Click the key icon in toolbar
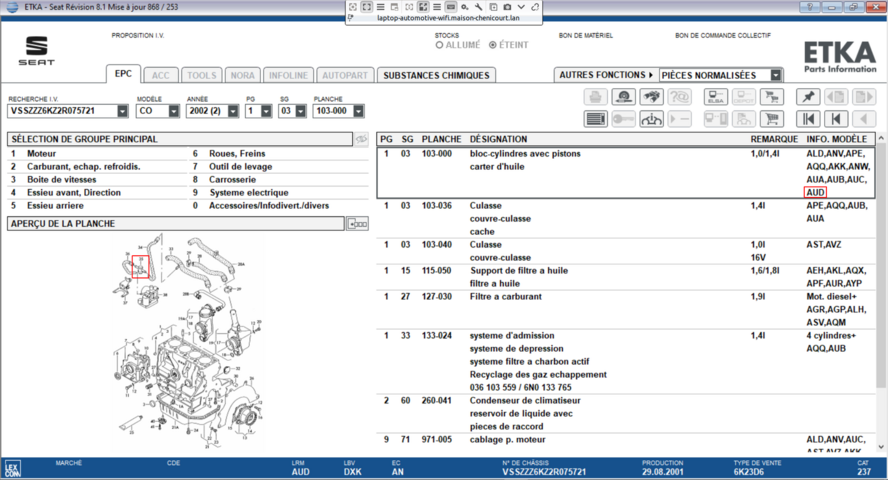Viewport: 888px width, 480px height. [x=623, y=119]
